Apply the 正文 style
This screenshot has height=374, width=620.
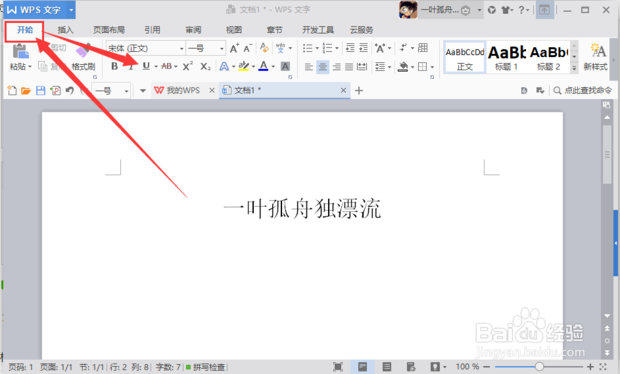tap(465, 57)
